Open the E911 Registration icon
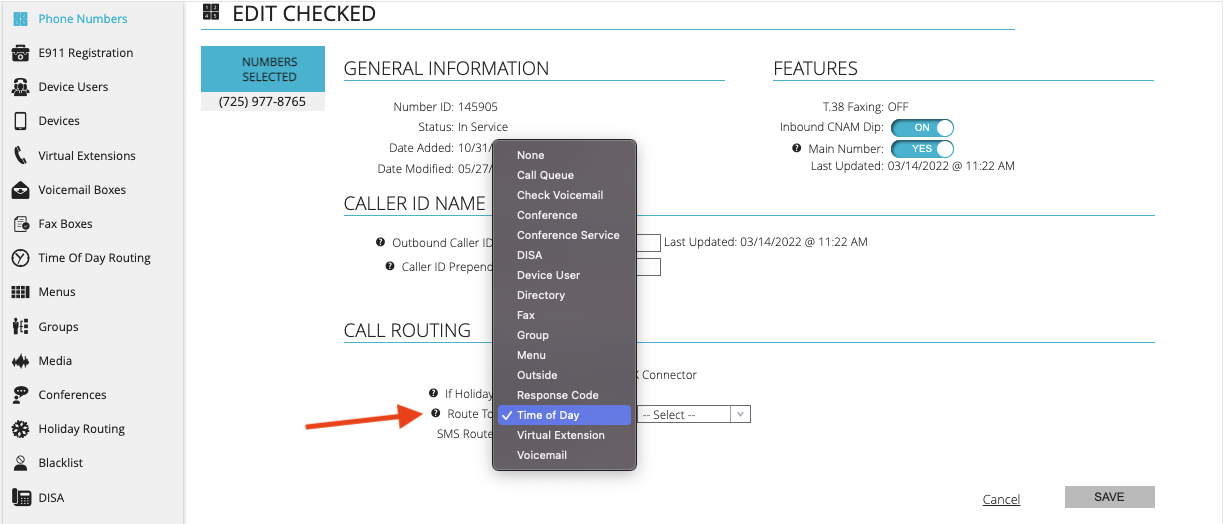1223x524 pixels. [x=20, y=53]
